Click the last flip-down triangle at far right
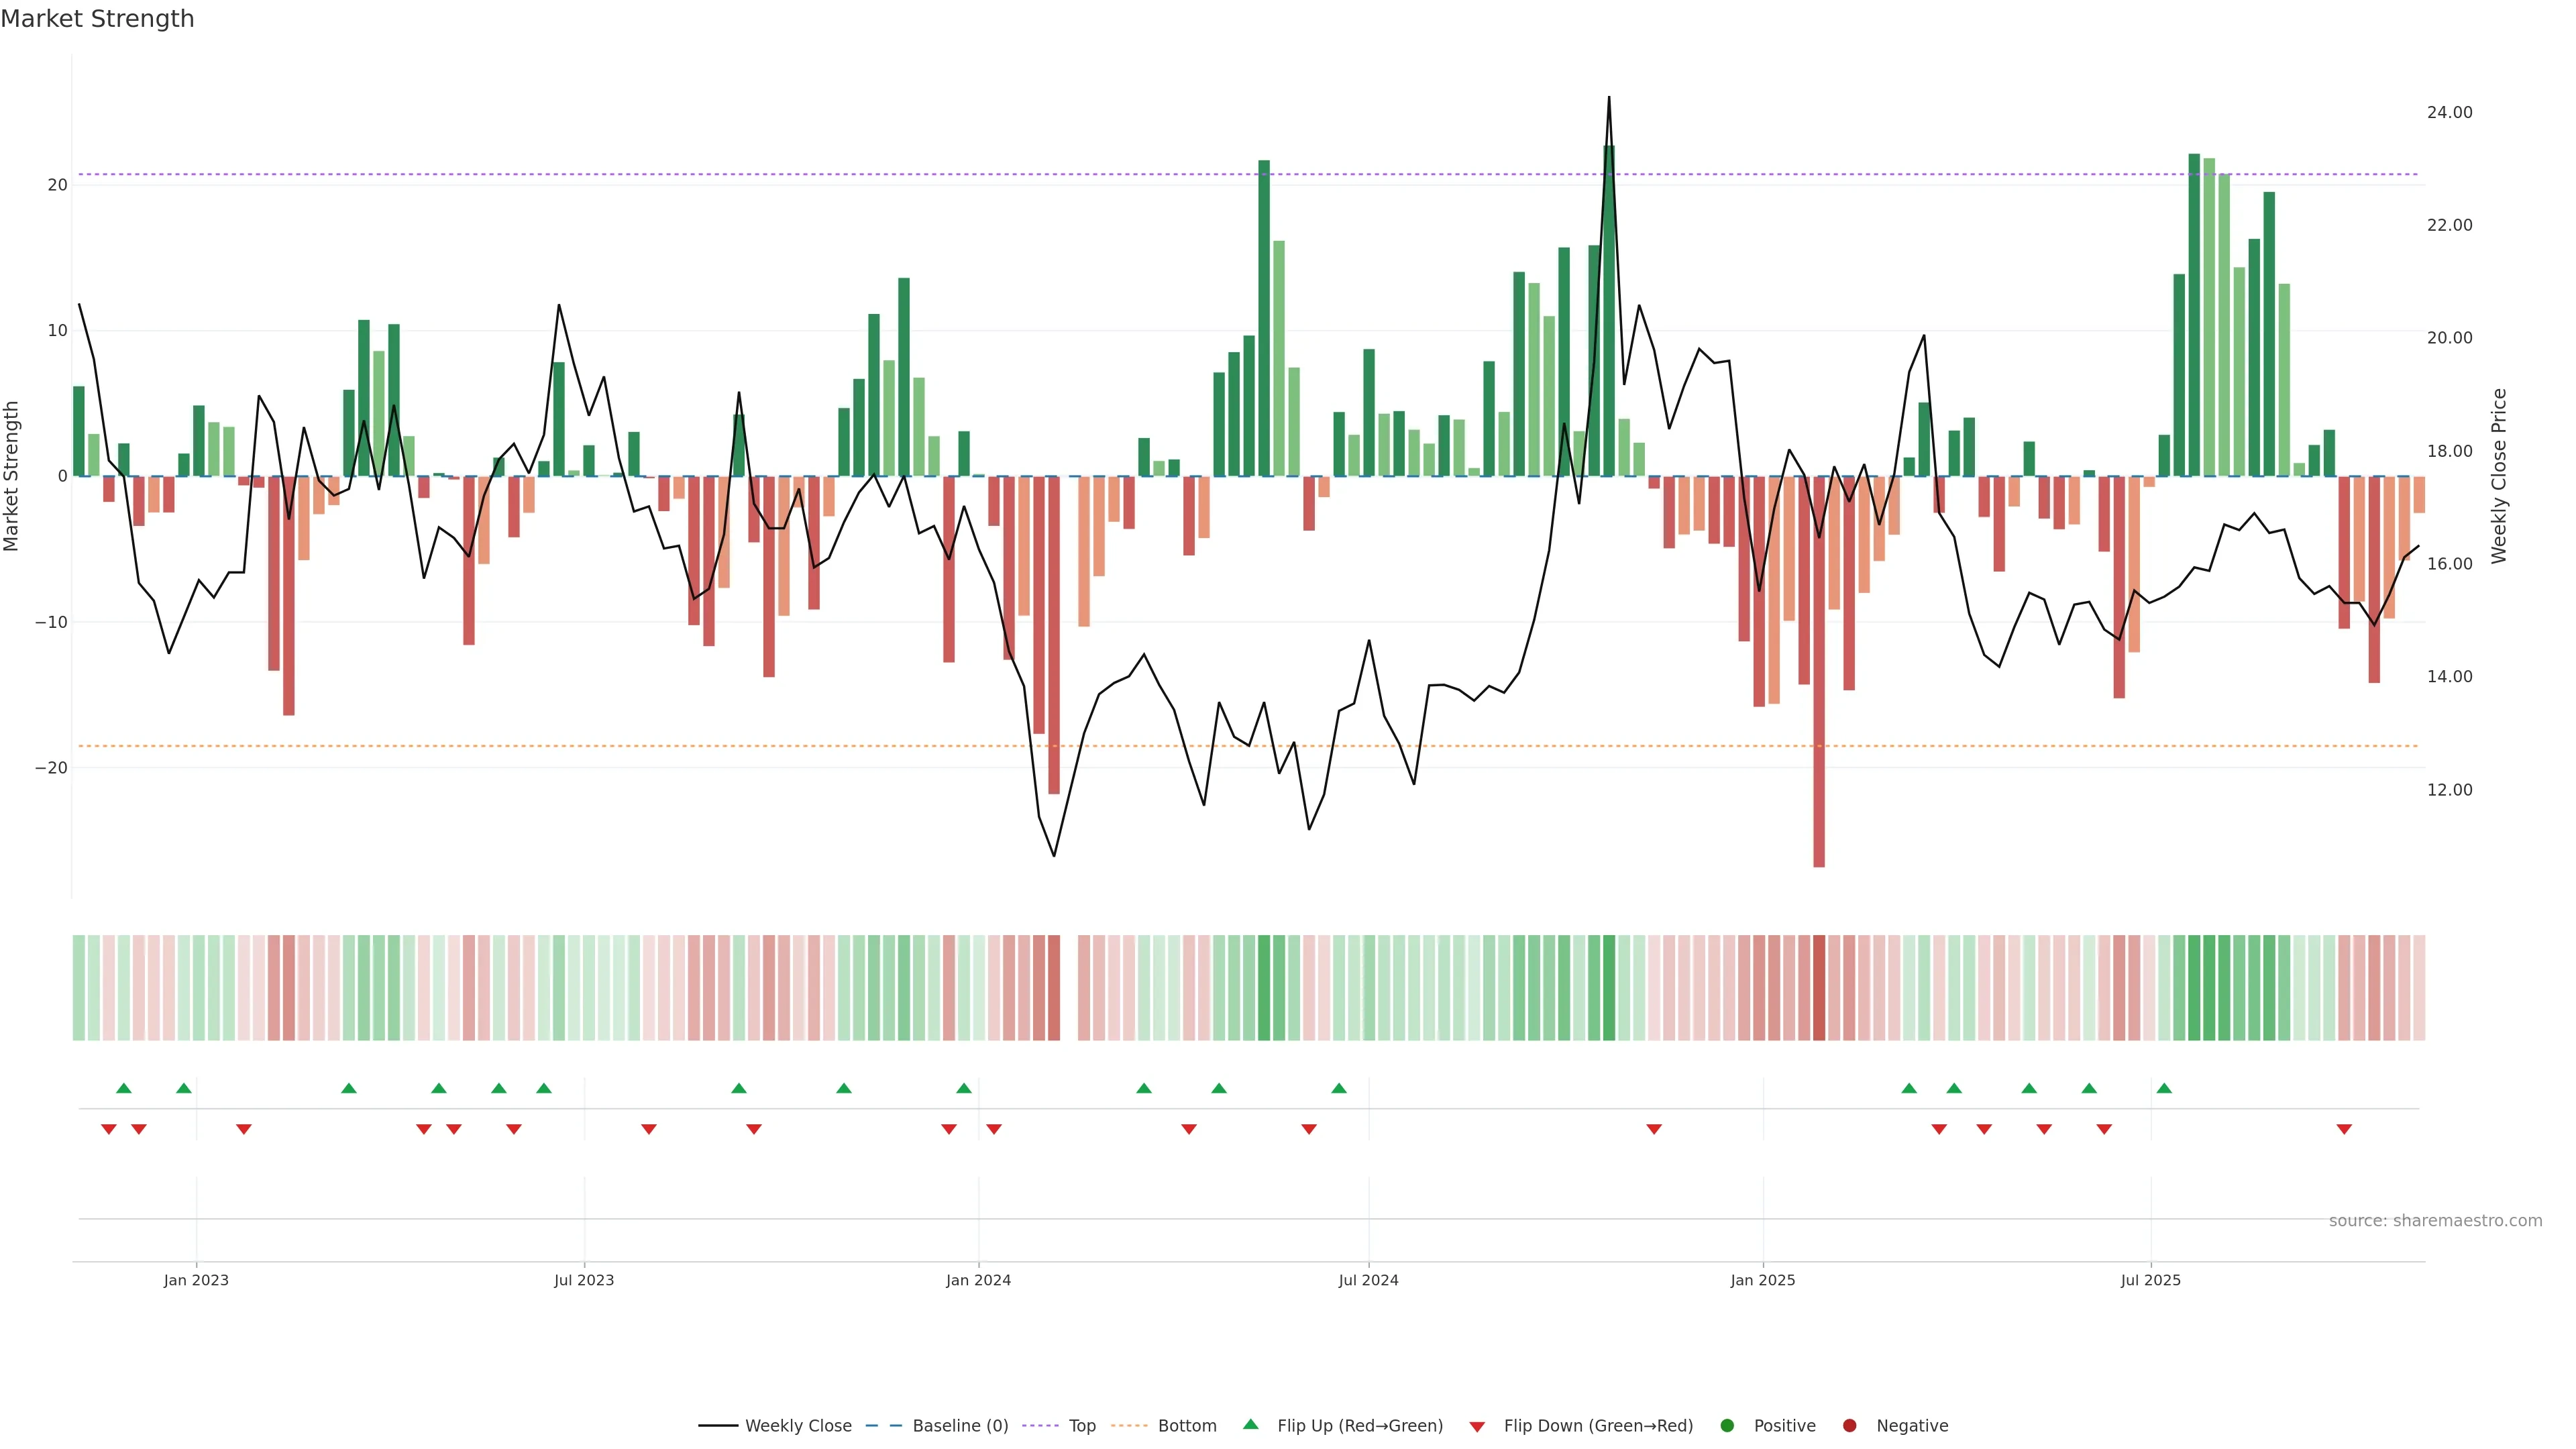The height and width of the screenshot is (1449, 2576). tap(2344, 1129)
